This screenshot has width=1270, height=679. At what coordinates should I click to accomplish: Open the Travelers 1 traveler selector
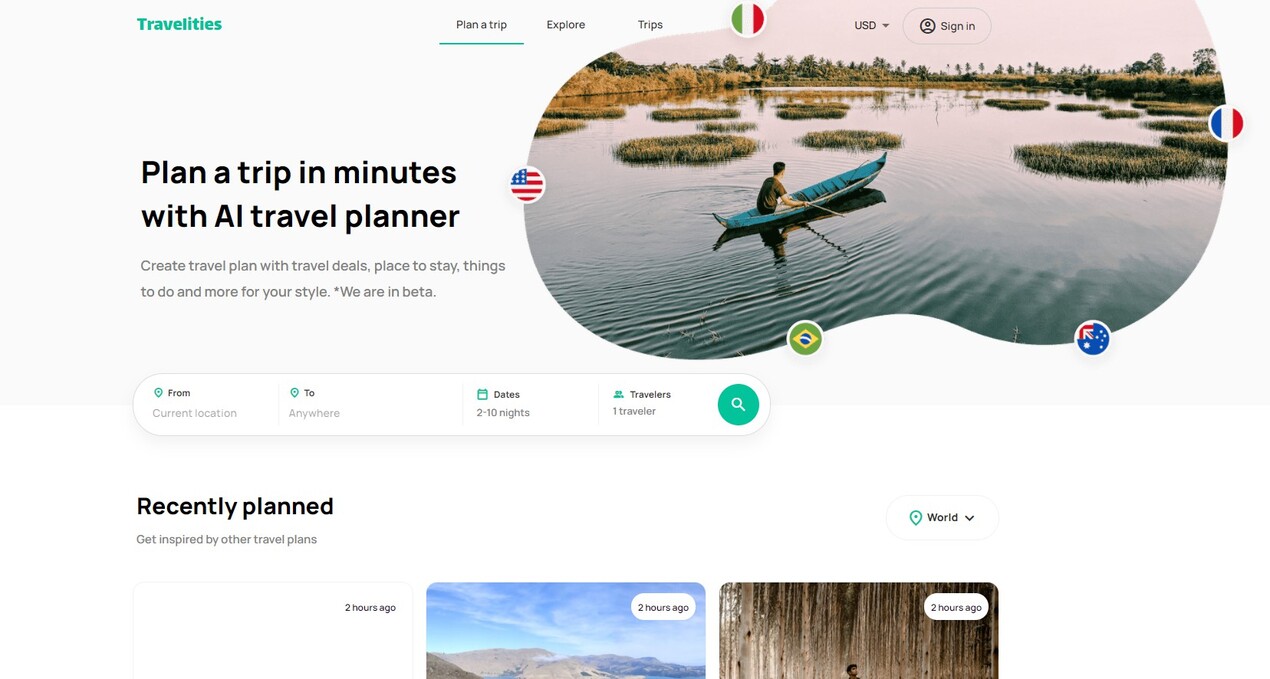[656, 403]
